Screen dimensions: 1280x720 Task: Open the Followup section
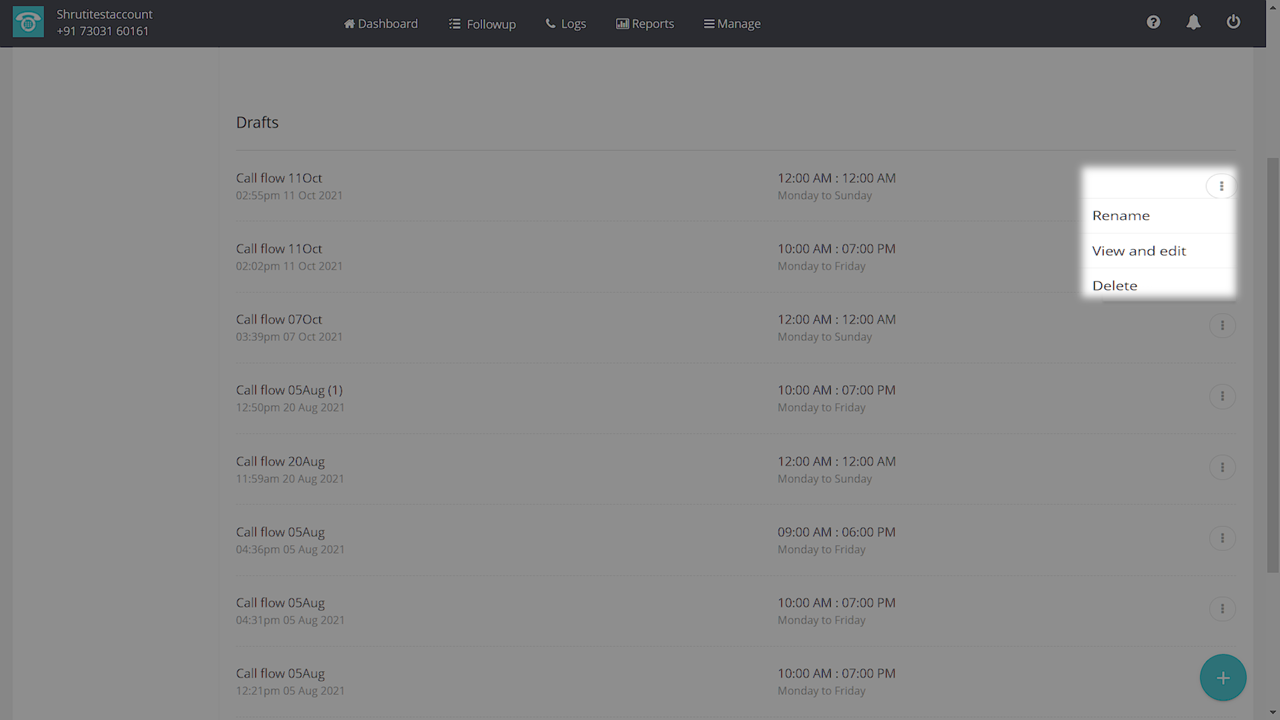click(x=482, y=24)
